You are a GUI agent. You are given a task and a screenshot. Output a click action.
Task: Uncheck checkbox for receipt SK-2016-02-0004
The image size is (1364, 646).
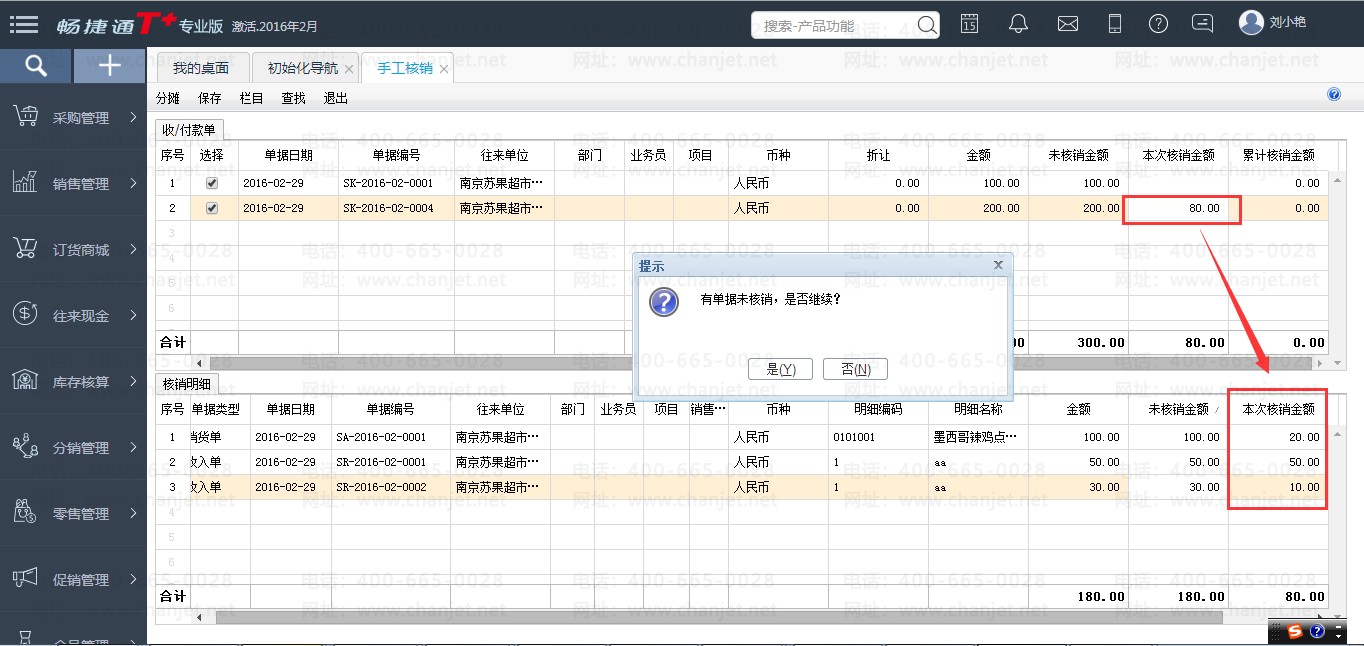point(211,209)
